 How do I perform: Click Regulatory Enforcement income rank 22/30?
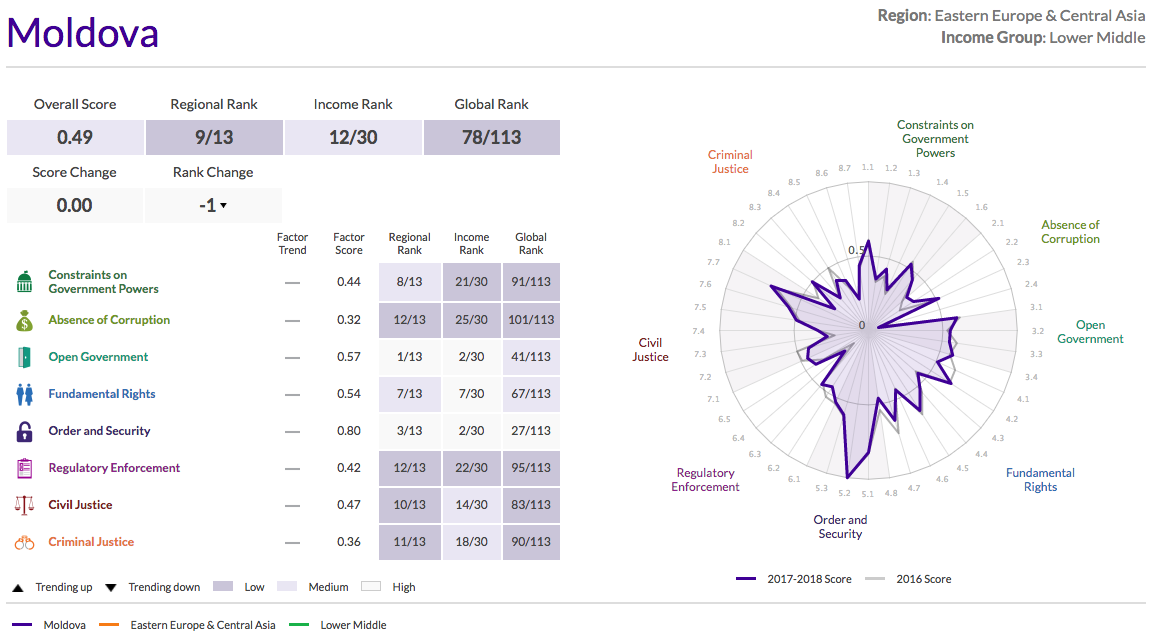tap(472, 468)
